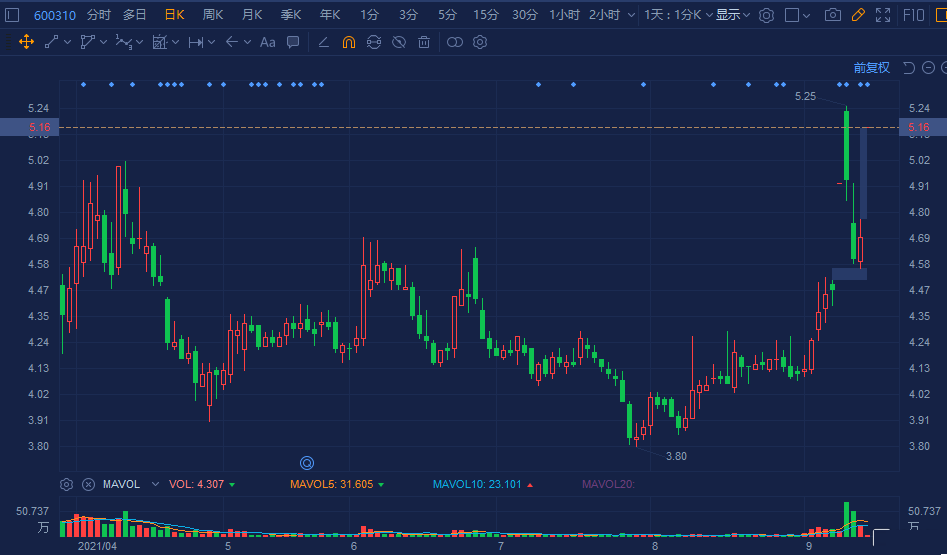Click the zoom out minus circle icon
947x555 pixels.
click(929, 68)
